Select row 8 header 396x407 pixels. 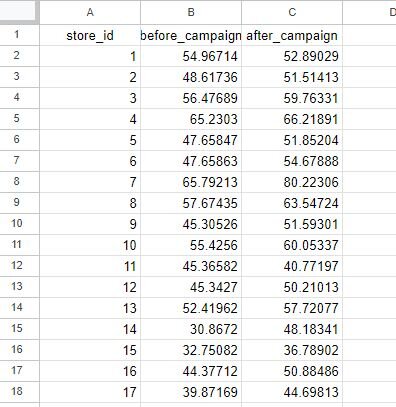click(19, 182)
